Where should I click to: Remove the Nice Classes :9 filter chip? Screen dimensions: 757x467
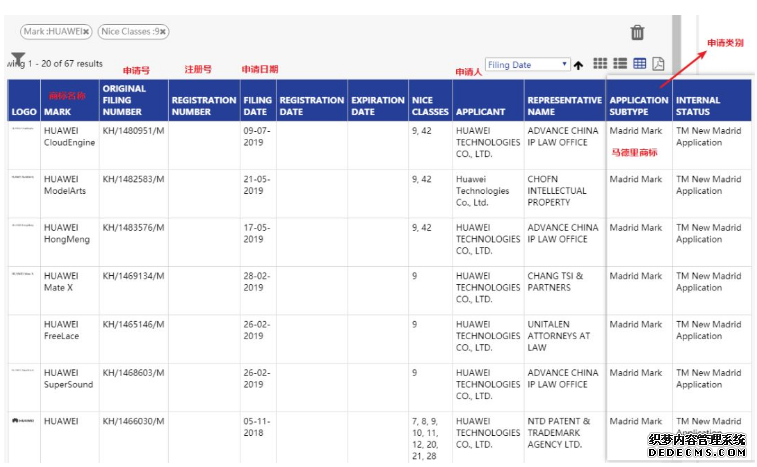163,32
